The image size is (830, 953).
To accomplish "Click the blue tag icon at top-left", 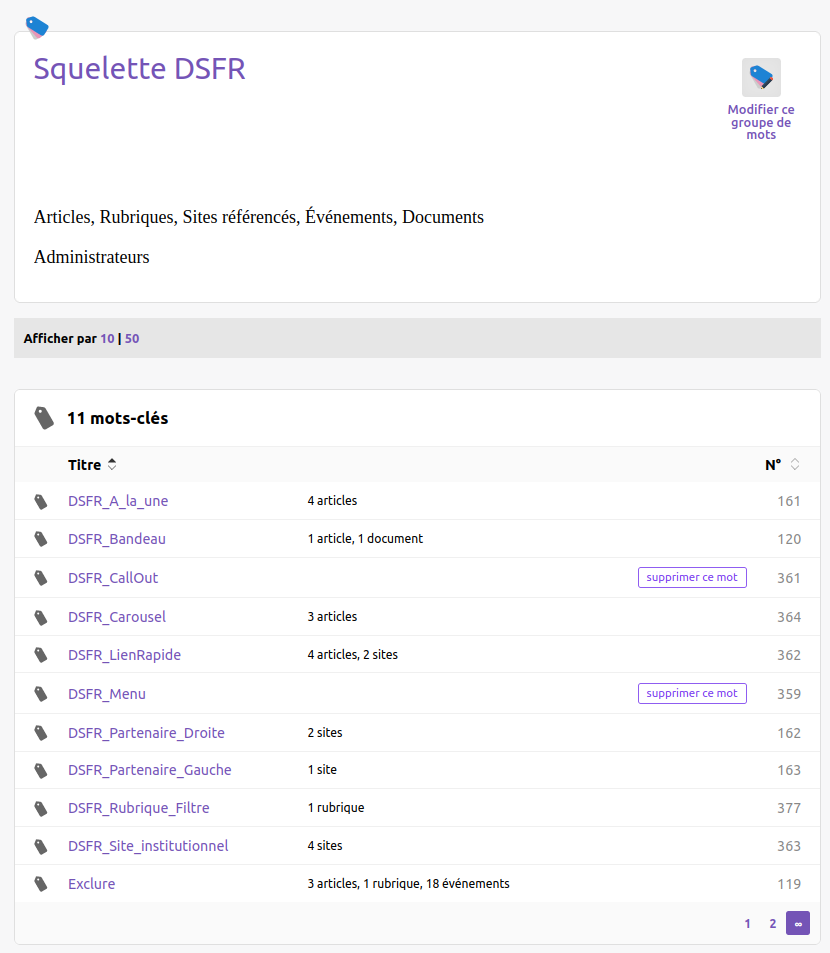I will click(x=36, y=27).
